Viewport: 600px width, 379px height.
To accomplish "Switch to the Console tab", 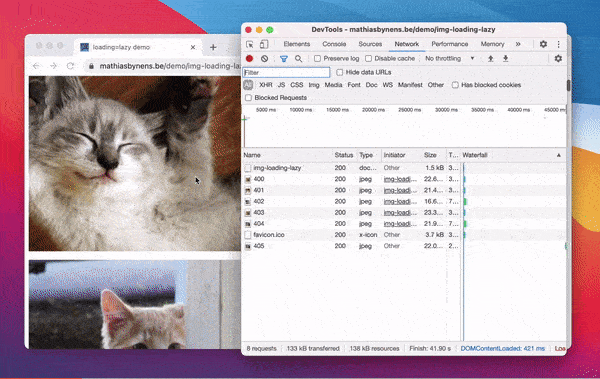I will (334, 44).
